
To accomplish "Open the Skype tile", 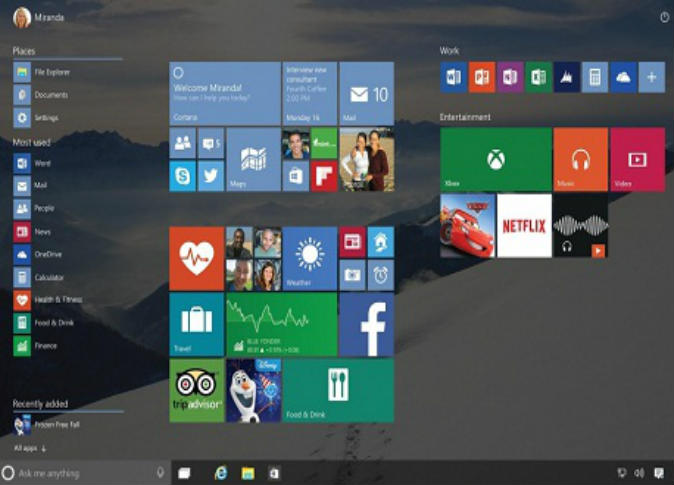I will (183, 176).
